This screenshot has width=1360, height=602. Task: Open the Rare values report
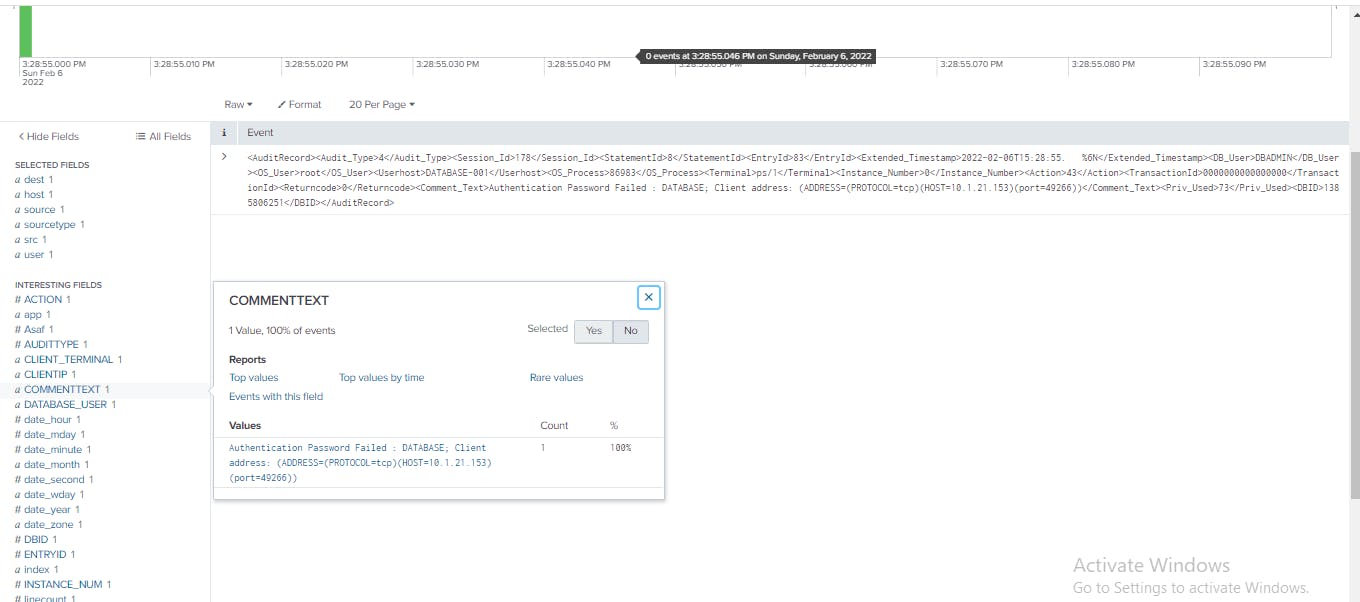pyautogui.click(x=557, y=378)
